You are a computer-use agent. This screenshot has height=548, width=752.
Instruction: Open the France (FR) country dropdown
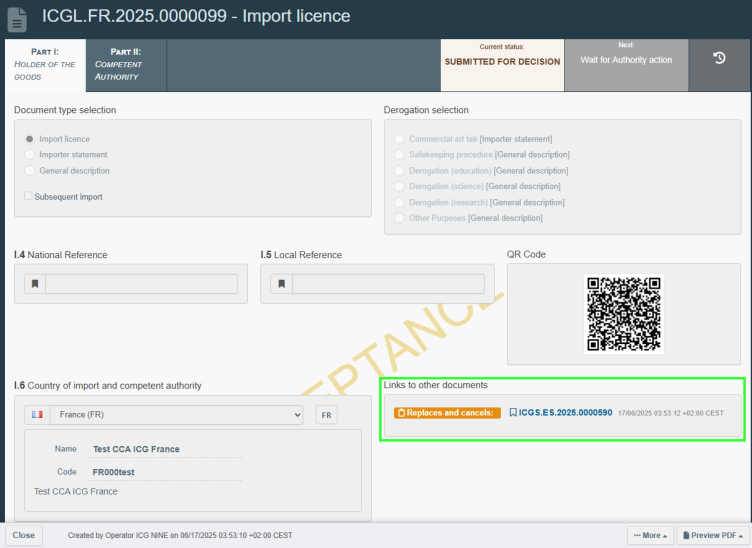pos(177,415)
